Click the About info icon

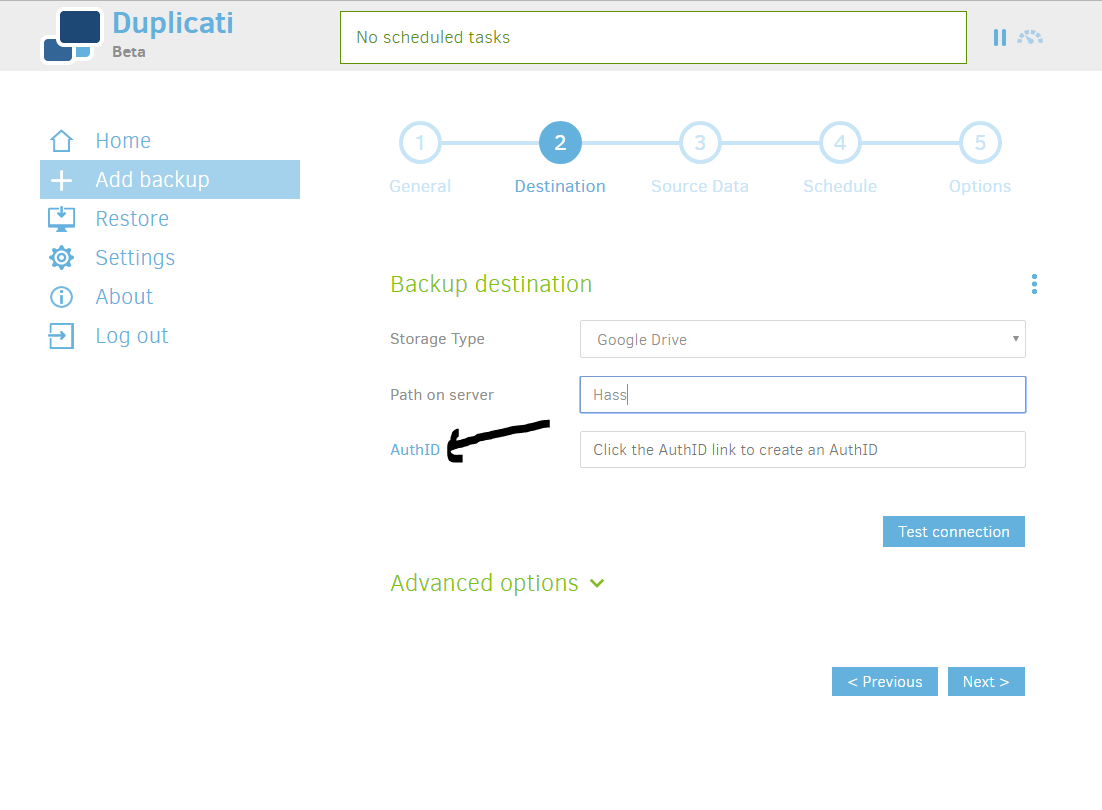[x=61, y=297]
